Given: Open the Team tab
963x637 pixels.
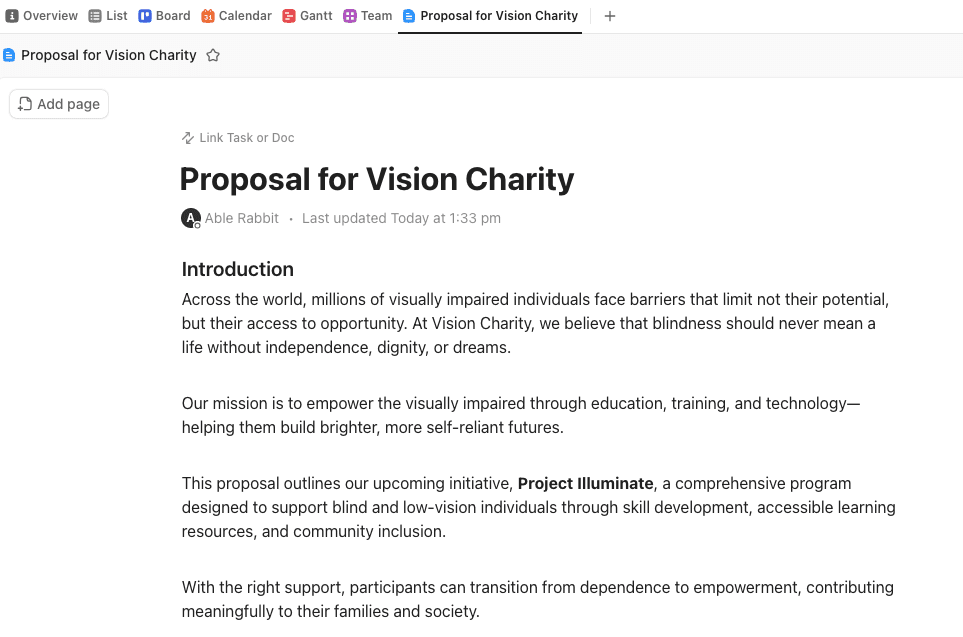Looking at the screenshot, I should click(x=368, y=16).
